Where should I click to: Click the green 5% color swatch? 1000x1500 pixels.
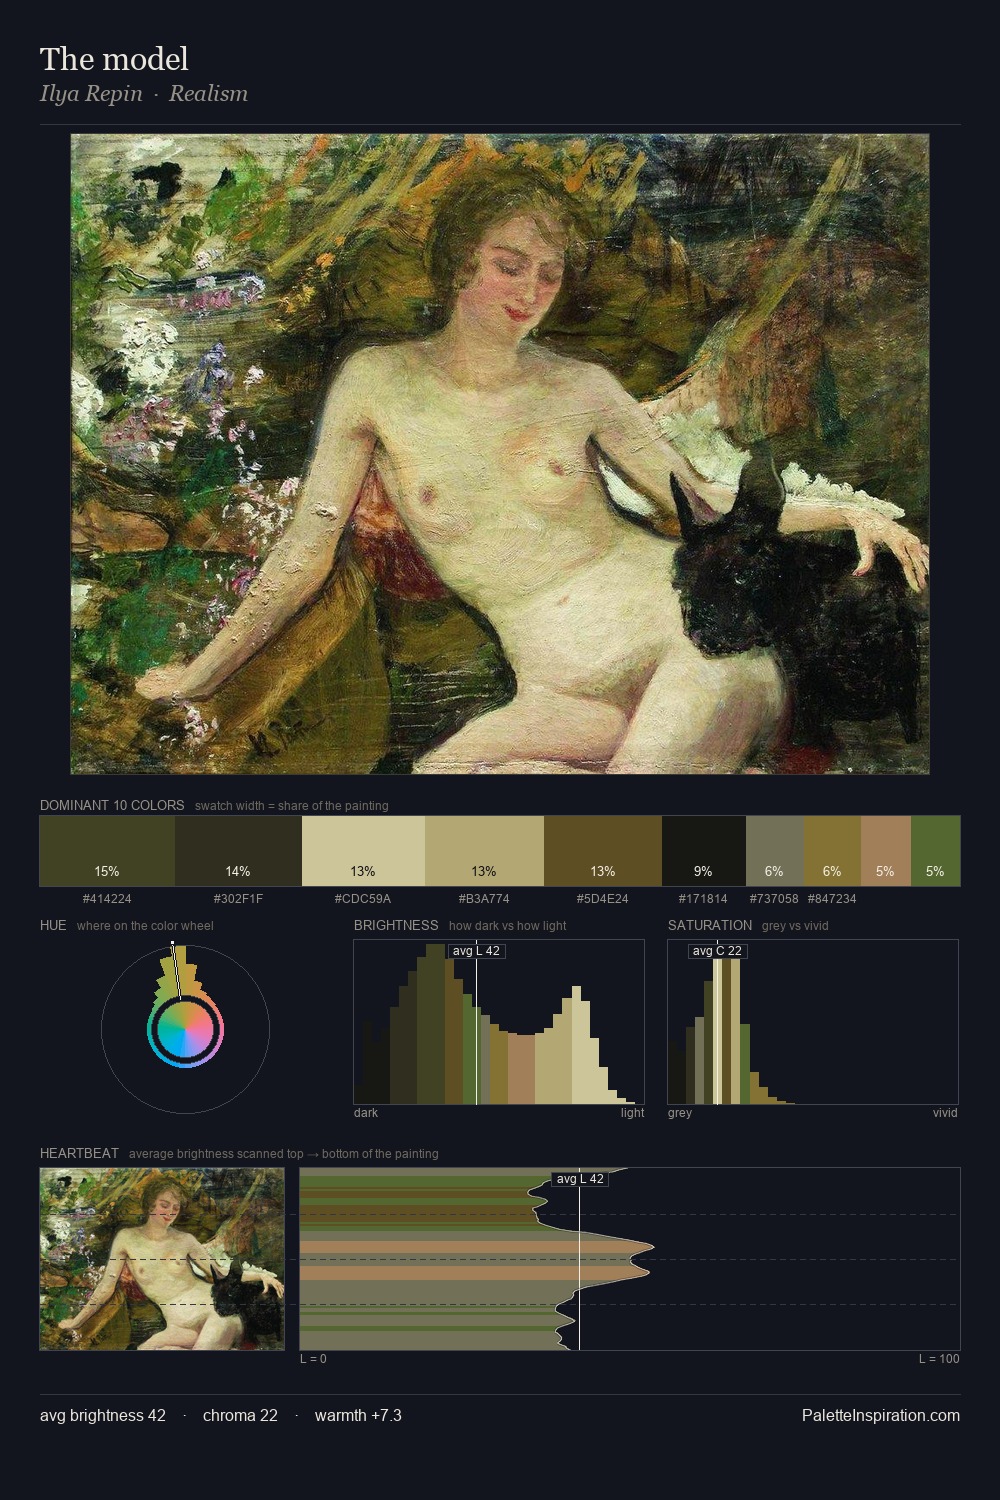coord(935,851)
